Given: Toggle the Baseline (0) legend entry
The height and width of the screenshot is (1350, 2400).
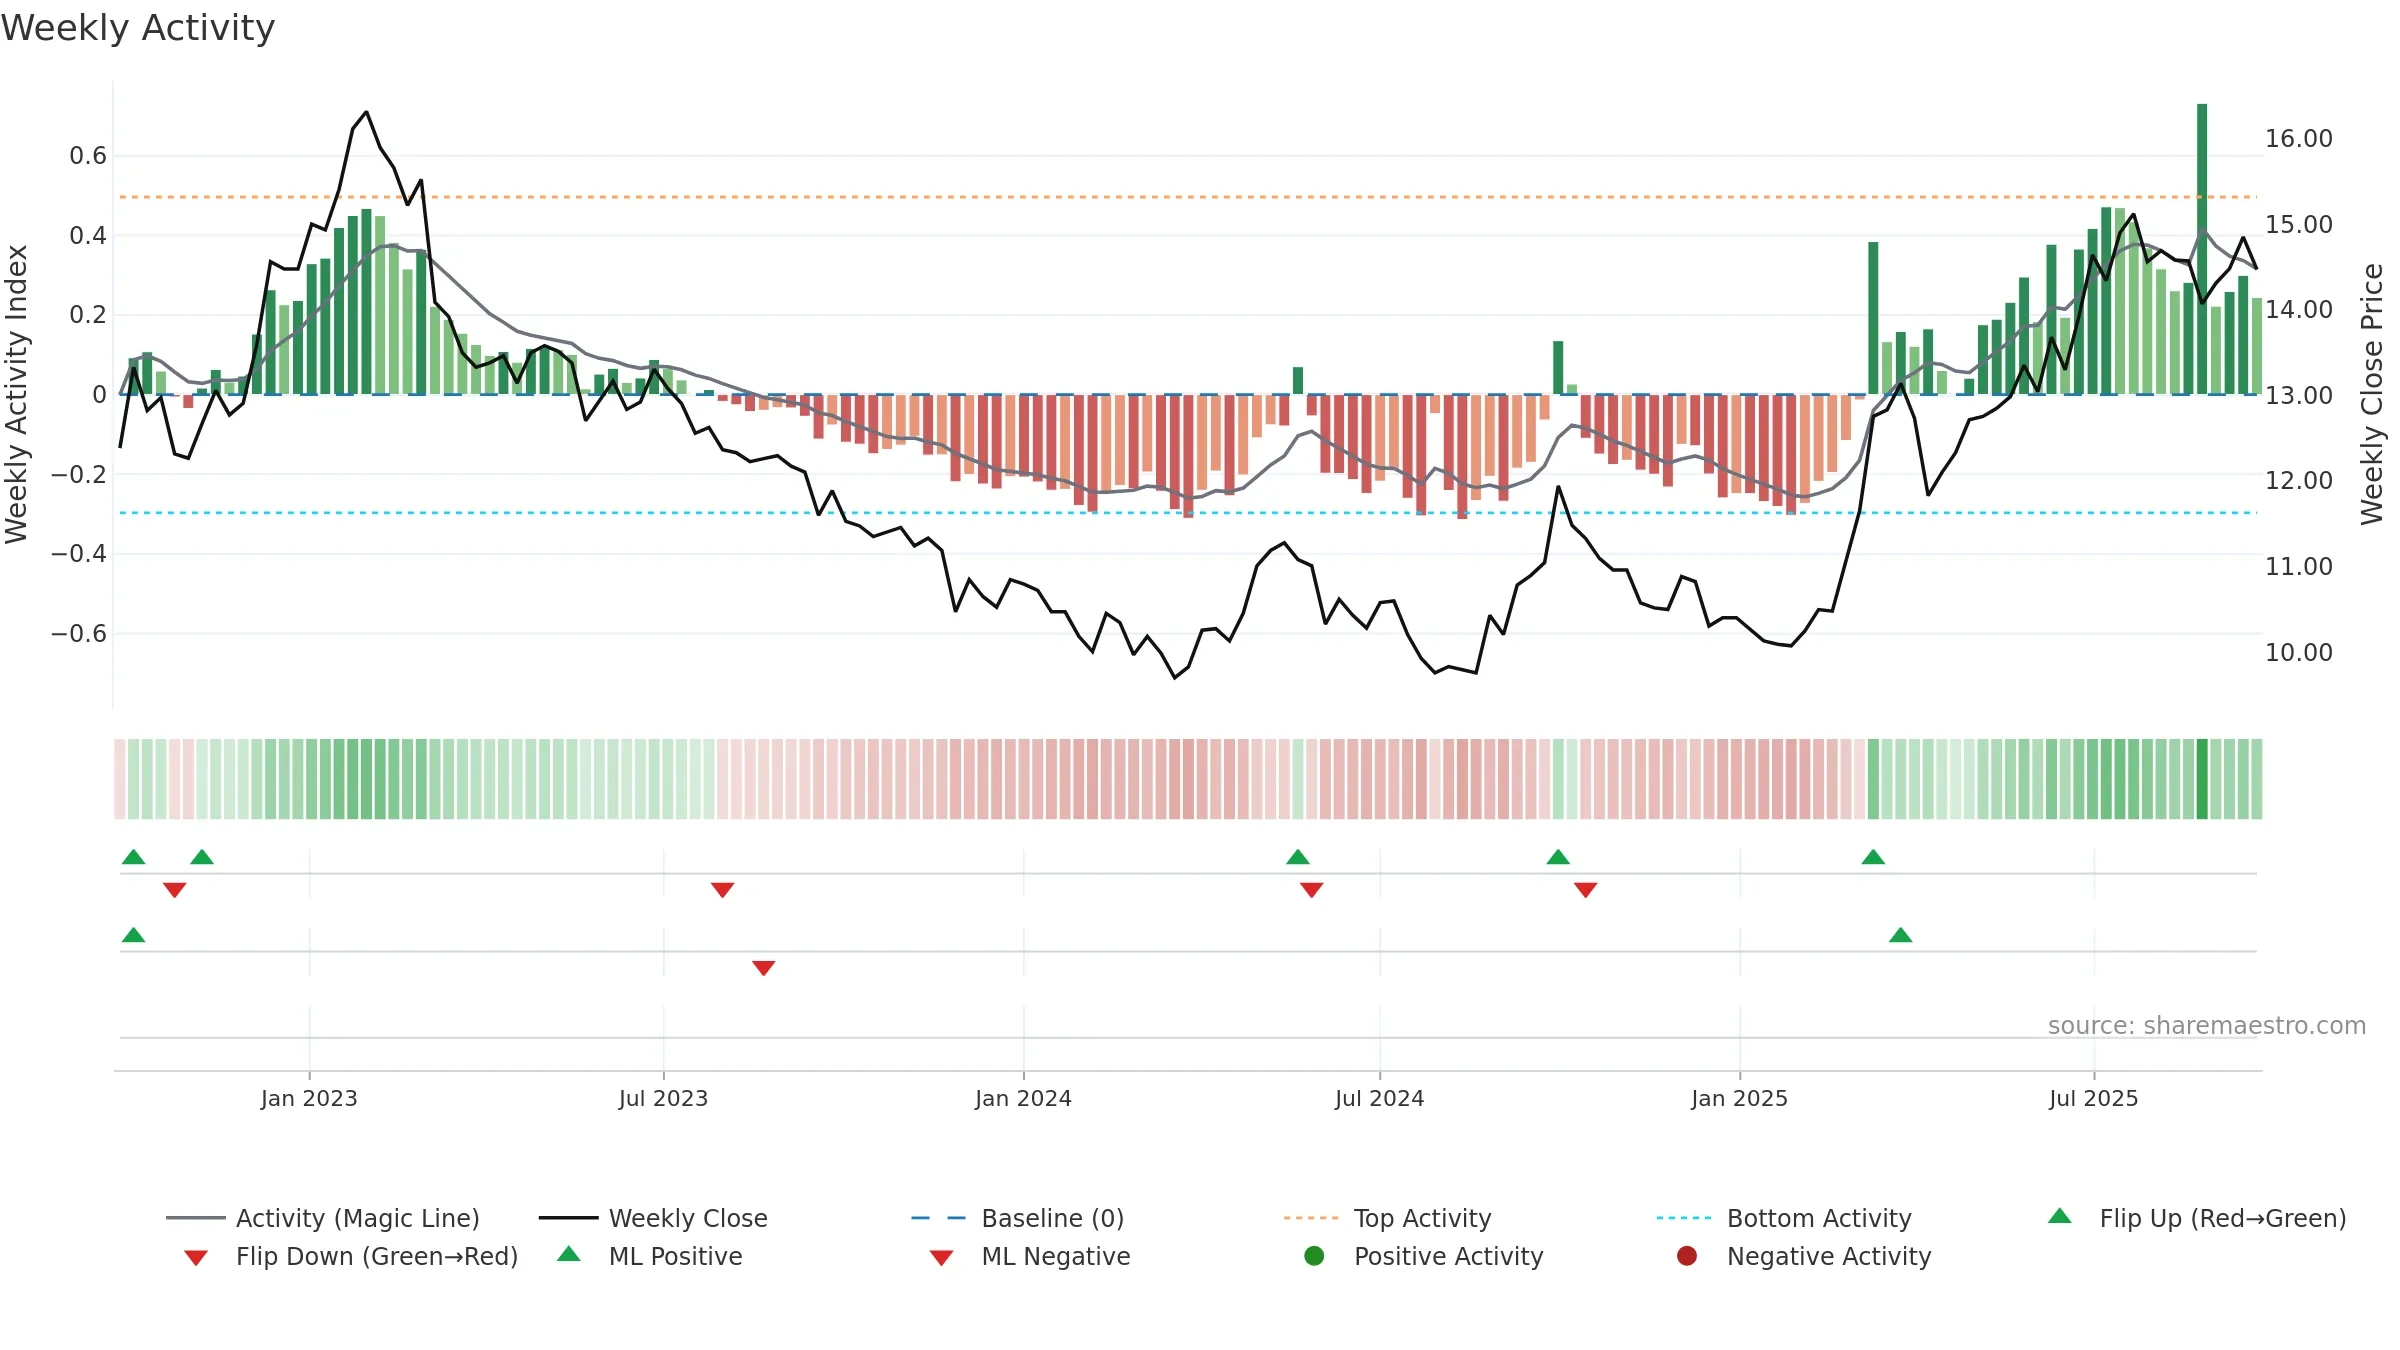Looking at the screenshot, I should (1018, 1218).
